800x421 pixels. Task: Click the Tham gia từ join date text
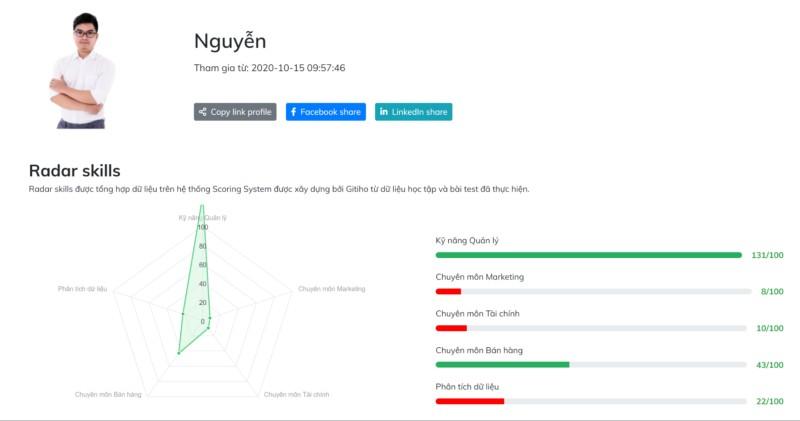coord(269,68)
